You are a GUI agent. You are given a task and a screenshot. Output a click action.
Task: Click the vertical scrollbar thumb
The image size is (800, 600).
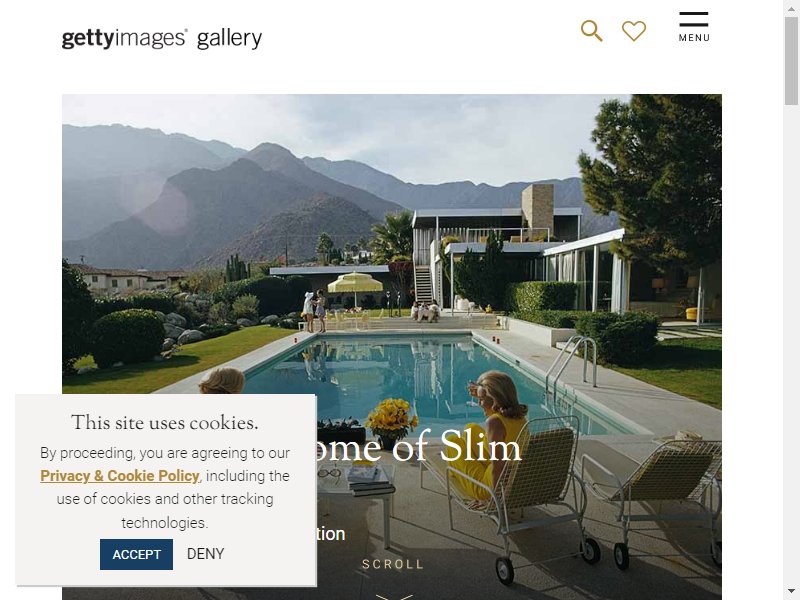[791, 61]
